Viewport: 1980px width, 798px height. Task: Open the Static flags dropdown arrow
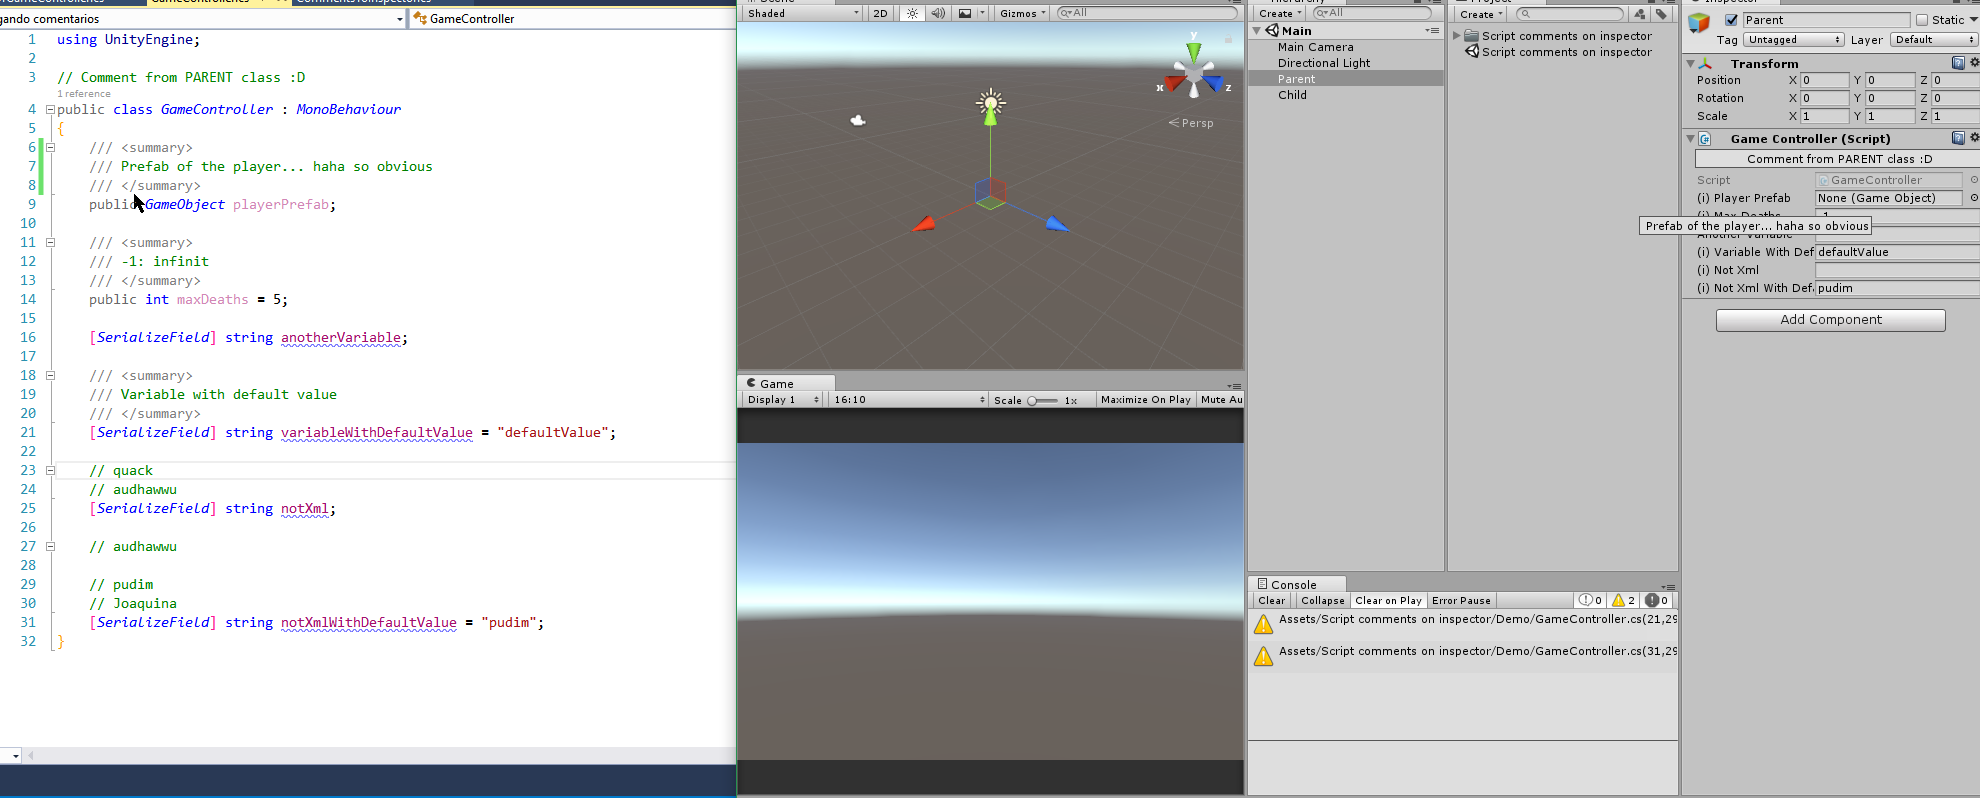click(x=1973, y=20)
